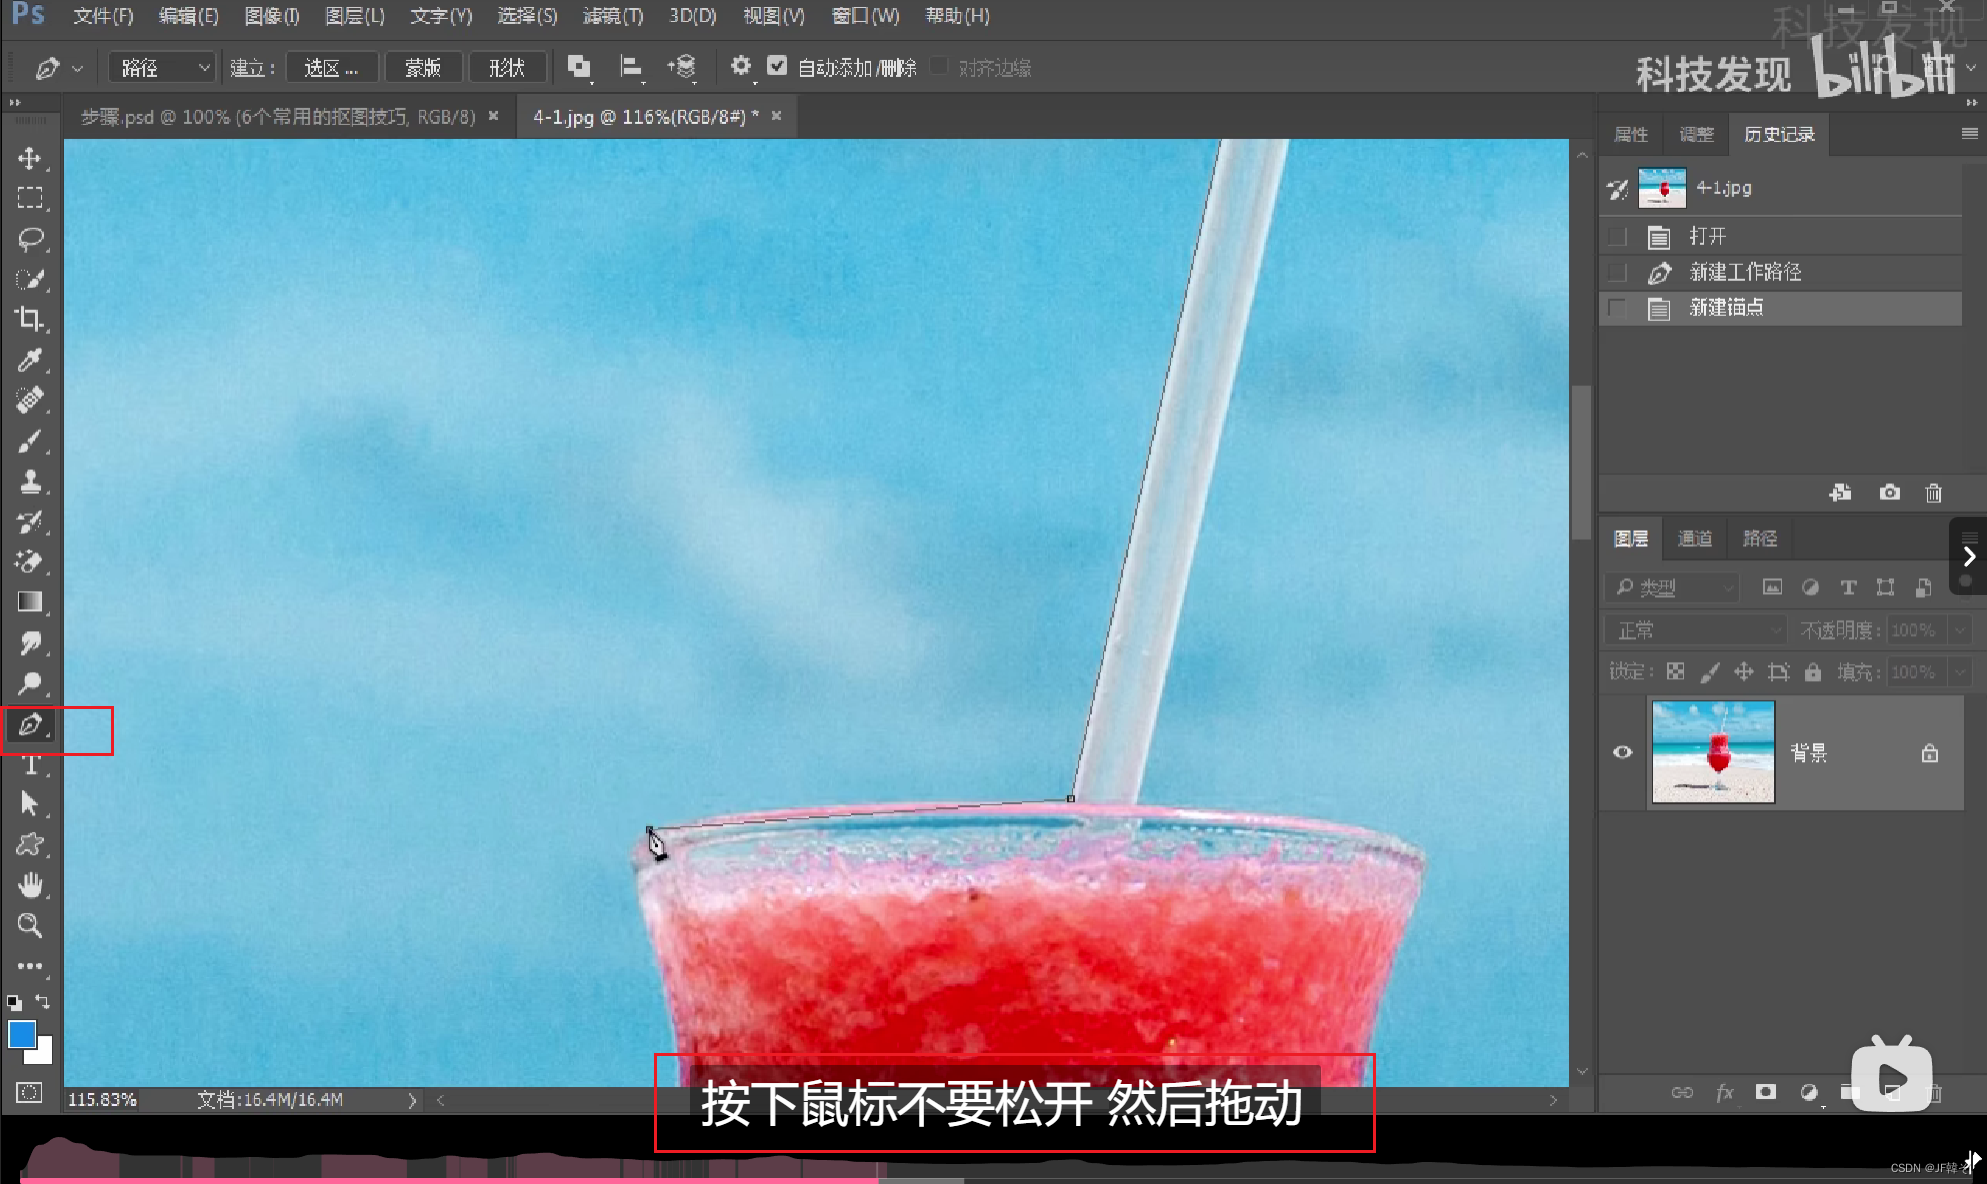
Task: Select the Clone Stamp tool
Action: (30, 482)
